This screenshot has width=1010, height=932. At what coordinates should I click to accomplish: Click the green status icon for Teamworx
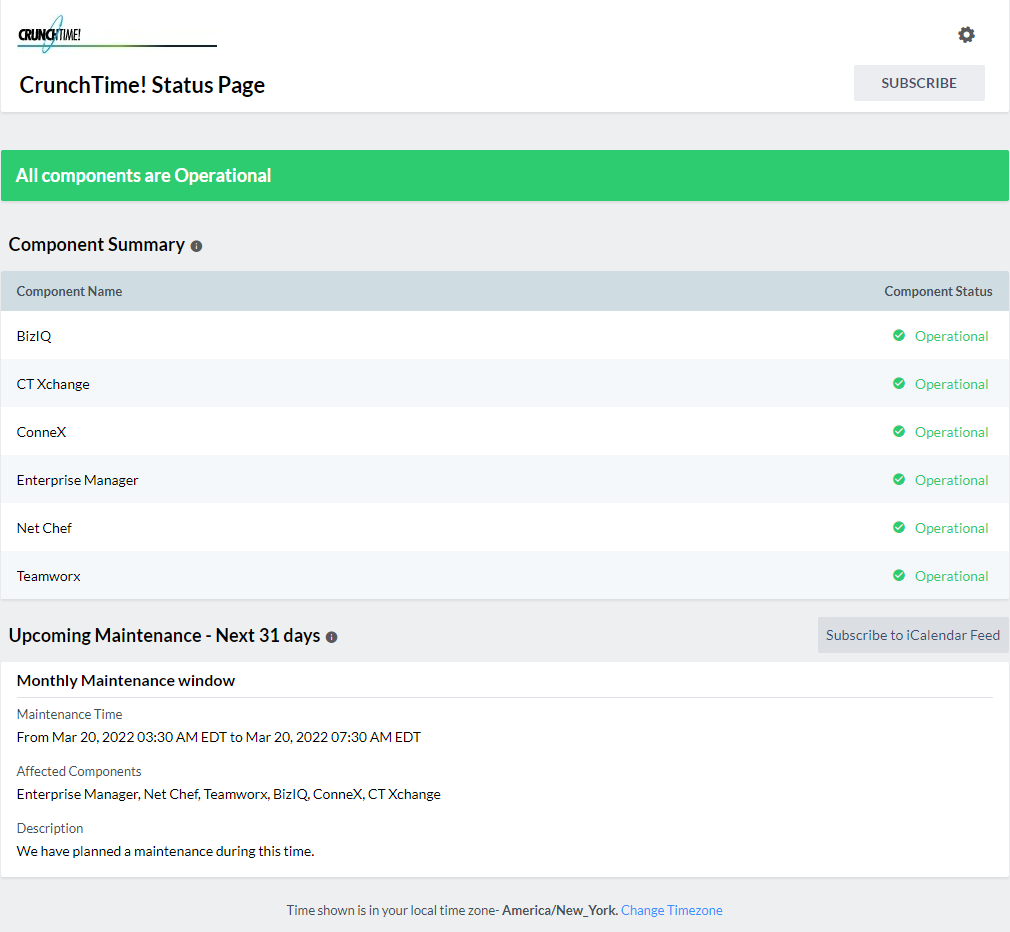(898, 576)
